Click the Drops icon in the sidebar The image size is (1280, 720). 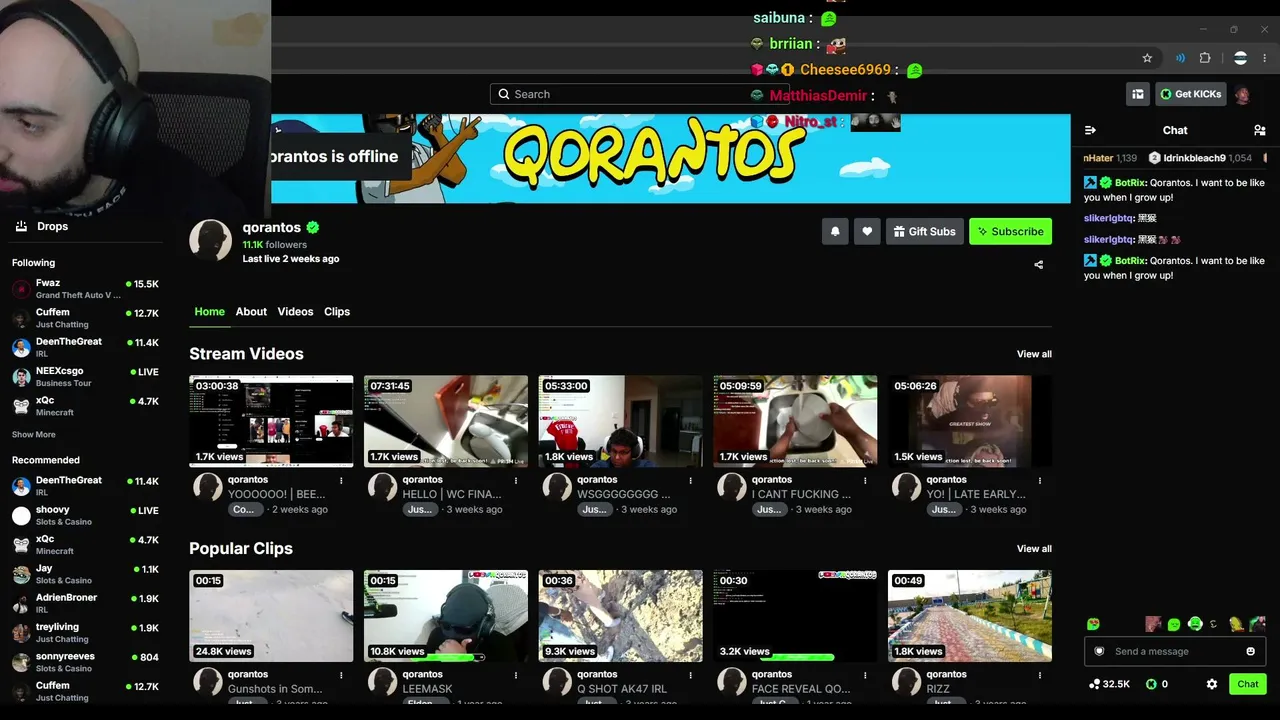[x=21, y=226]
